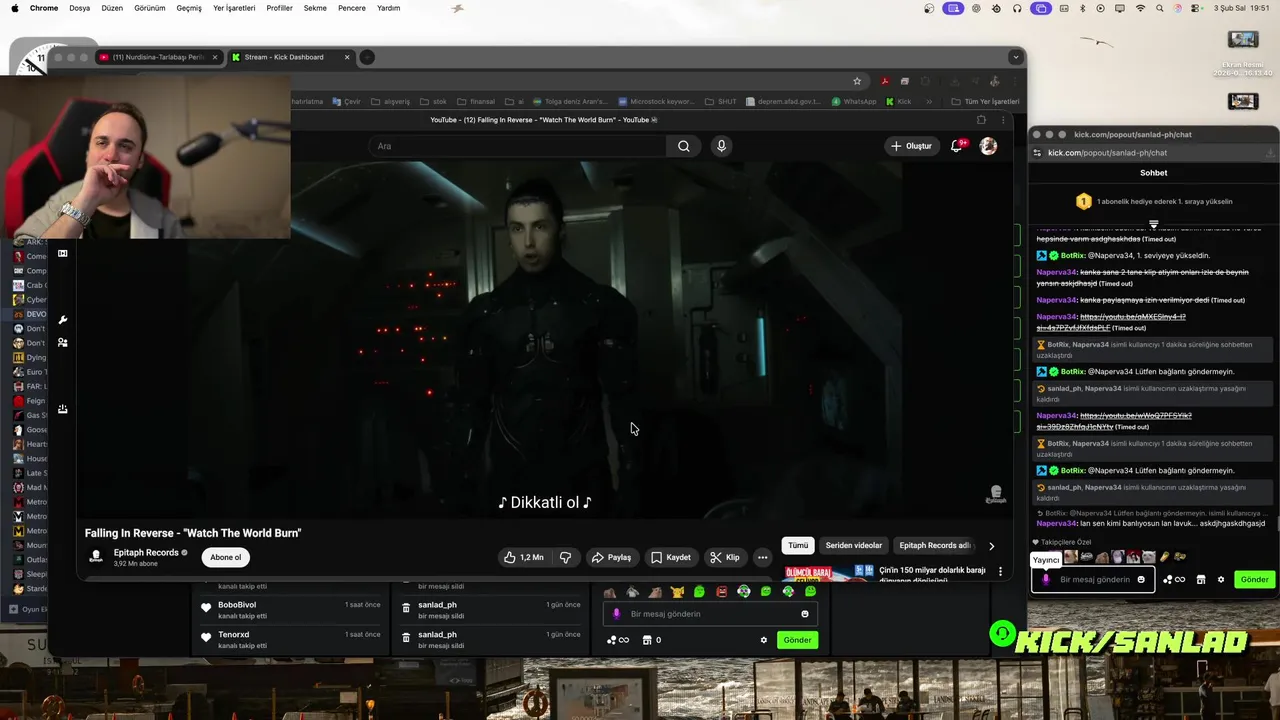The width and height of the screenshot is (1280, 720).
Task: Open a new Chrome tab with plus button
Action: tap(367, 57)
